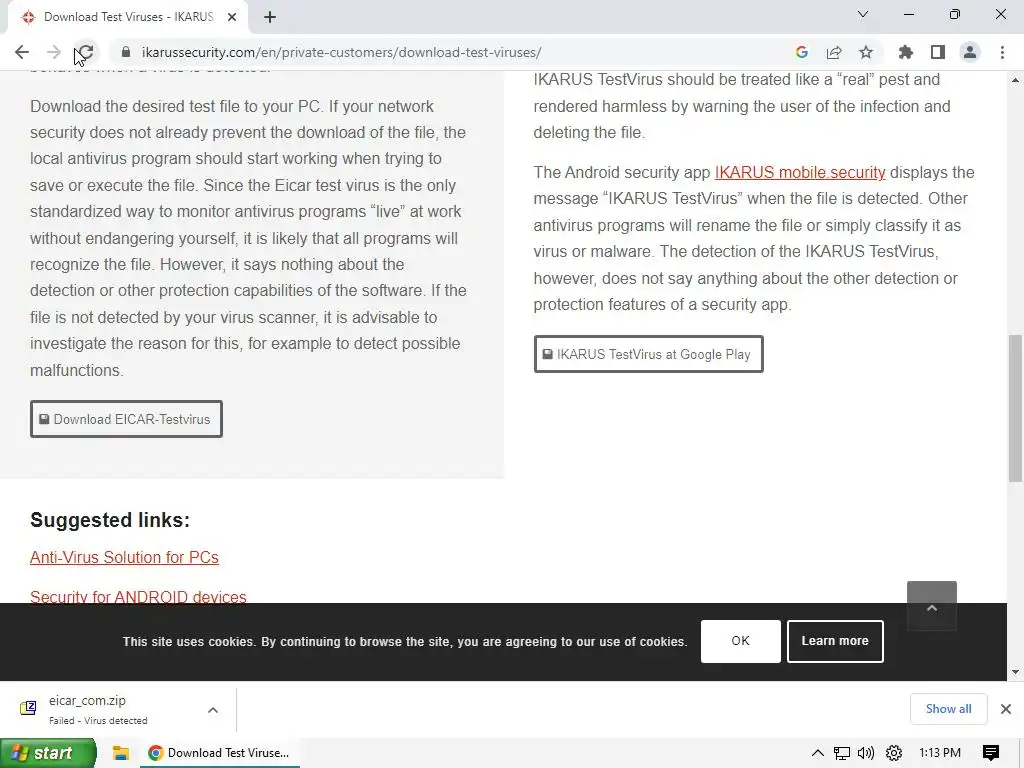The image size is (1024, 768).
Task: Open Google icon in address bar
Action: [802, 52]
